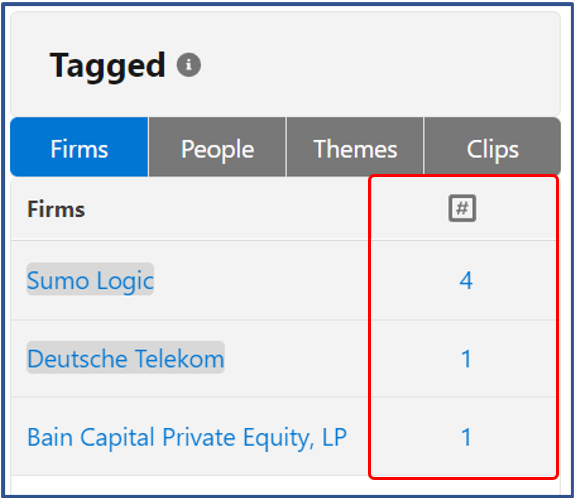Switch to the Firms tab
Image resolution: width=574 pixels, height=499 pixels.
(x=79, y=148)
